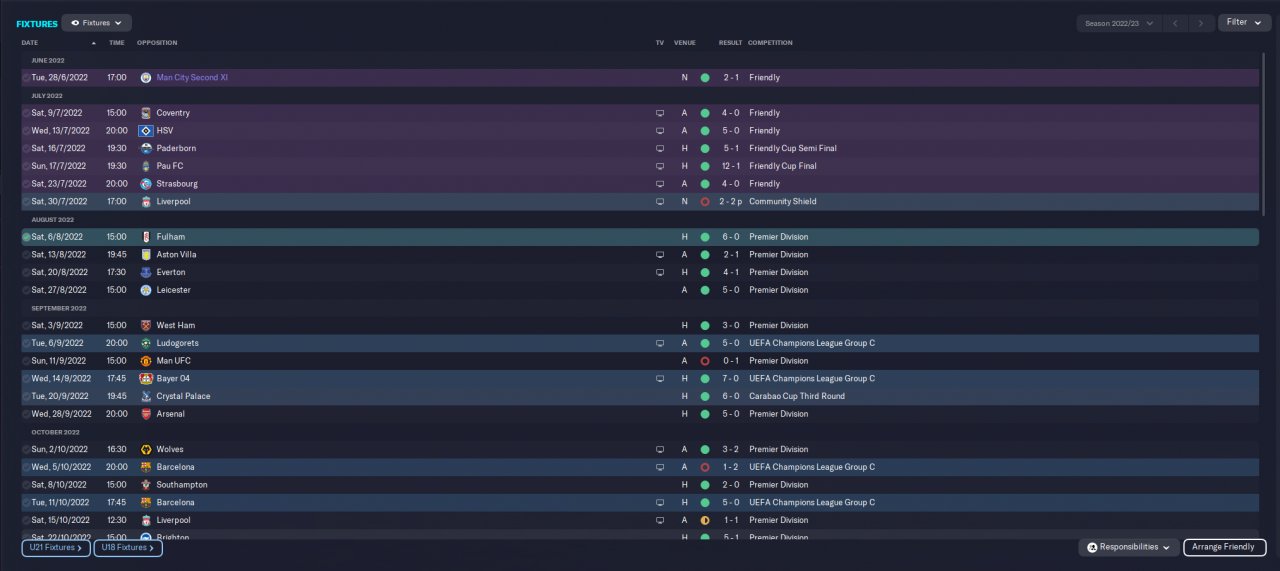The width and height of the screenshot is (1280, 571).
Task: Sort fixtures by the Date column header
Action: pos(30,43)
